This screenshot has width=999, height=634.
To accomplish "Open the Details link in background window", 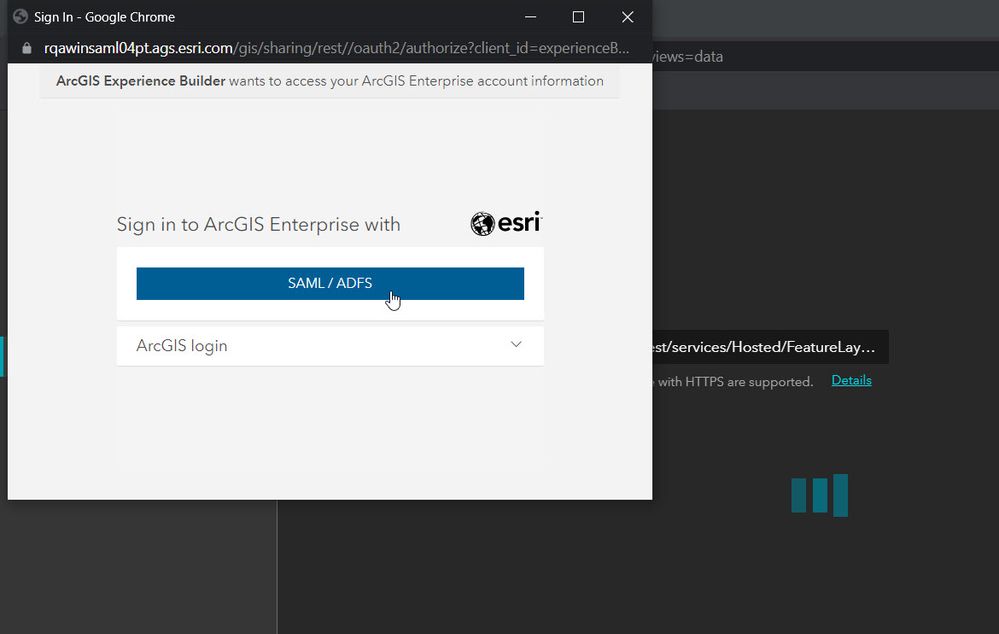I will tap(851, 380).
